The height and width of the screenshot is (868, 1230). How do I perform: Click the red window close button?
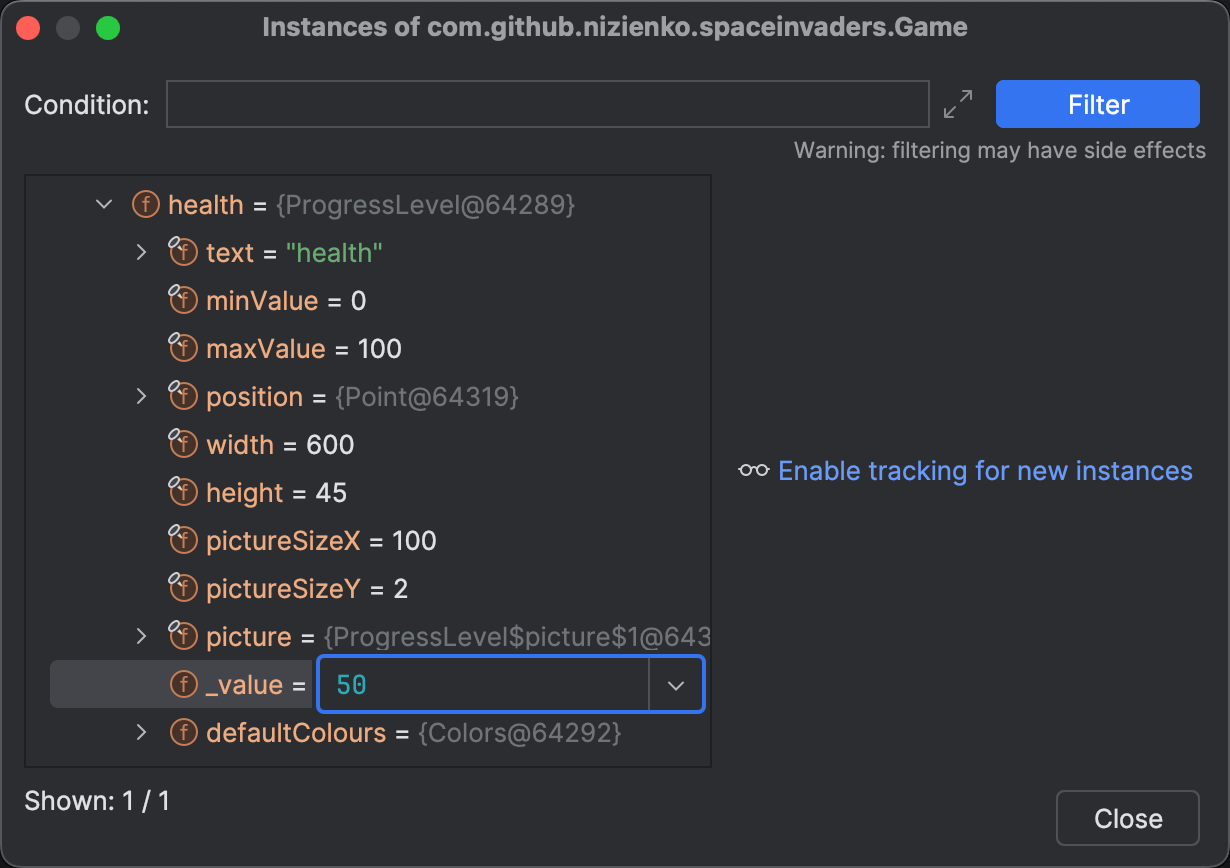tap(28, 28)
